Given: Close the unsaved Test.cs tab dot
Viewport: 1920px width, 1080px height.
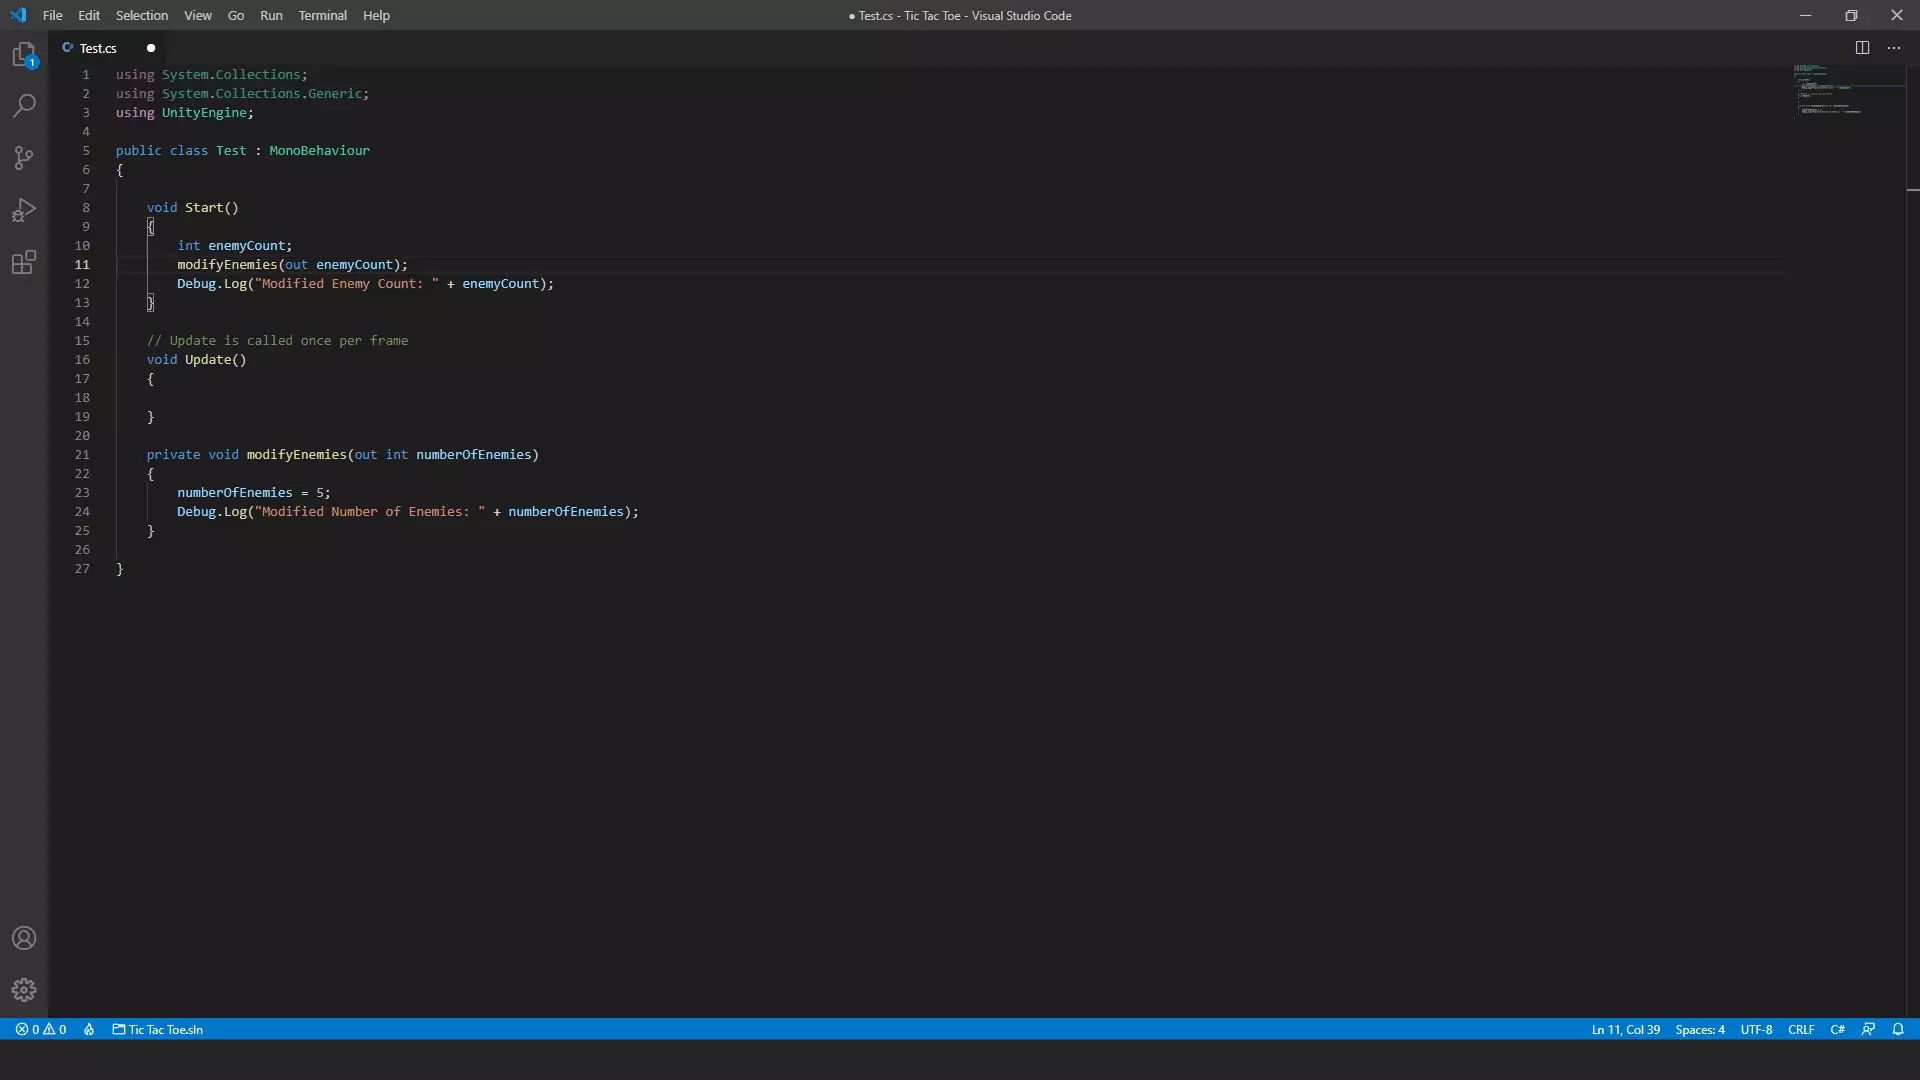Looking at the screenshot, I should tap(151, 48).
